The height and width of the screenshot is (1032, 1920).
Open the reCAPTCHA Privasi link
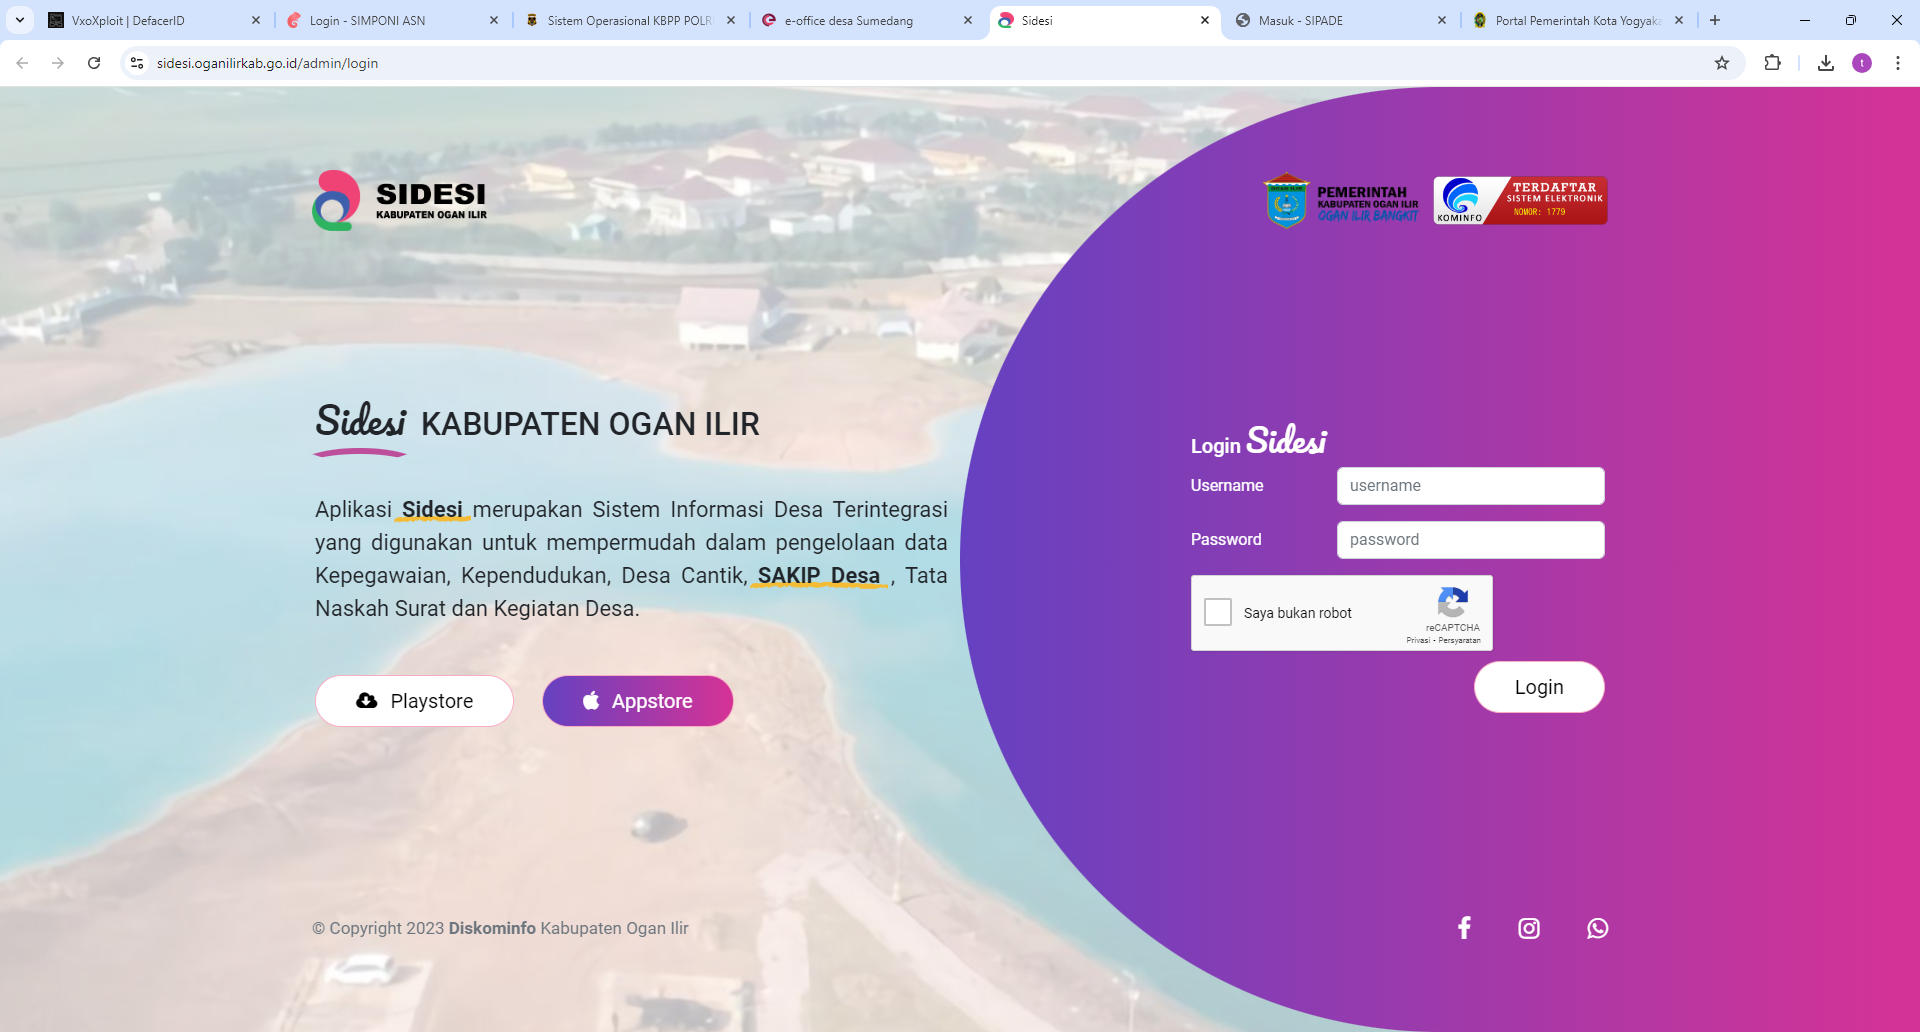coord(1418,640)
